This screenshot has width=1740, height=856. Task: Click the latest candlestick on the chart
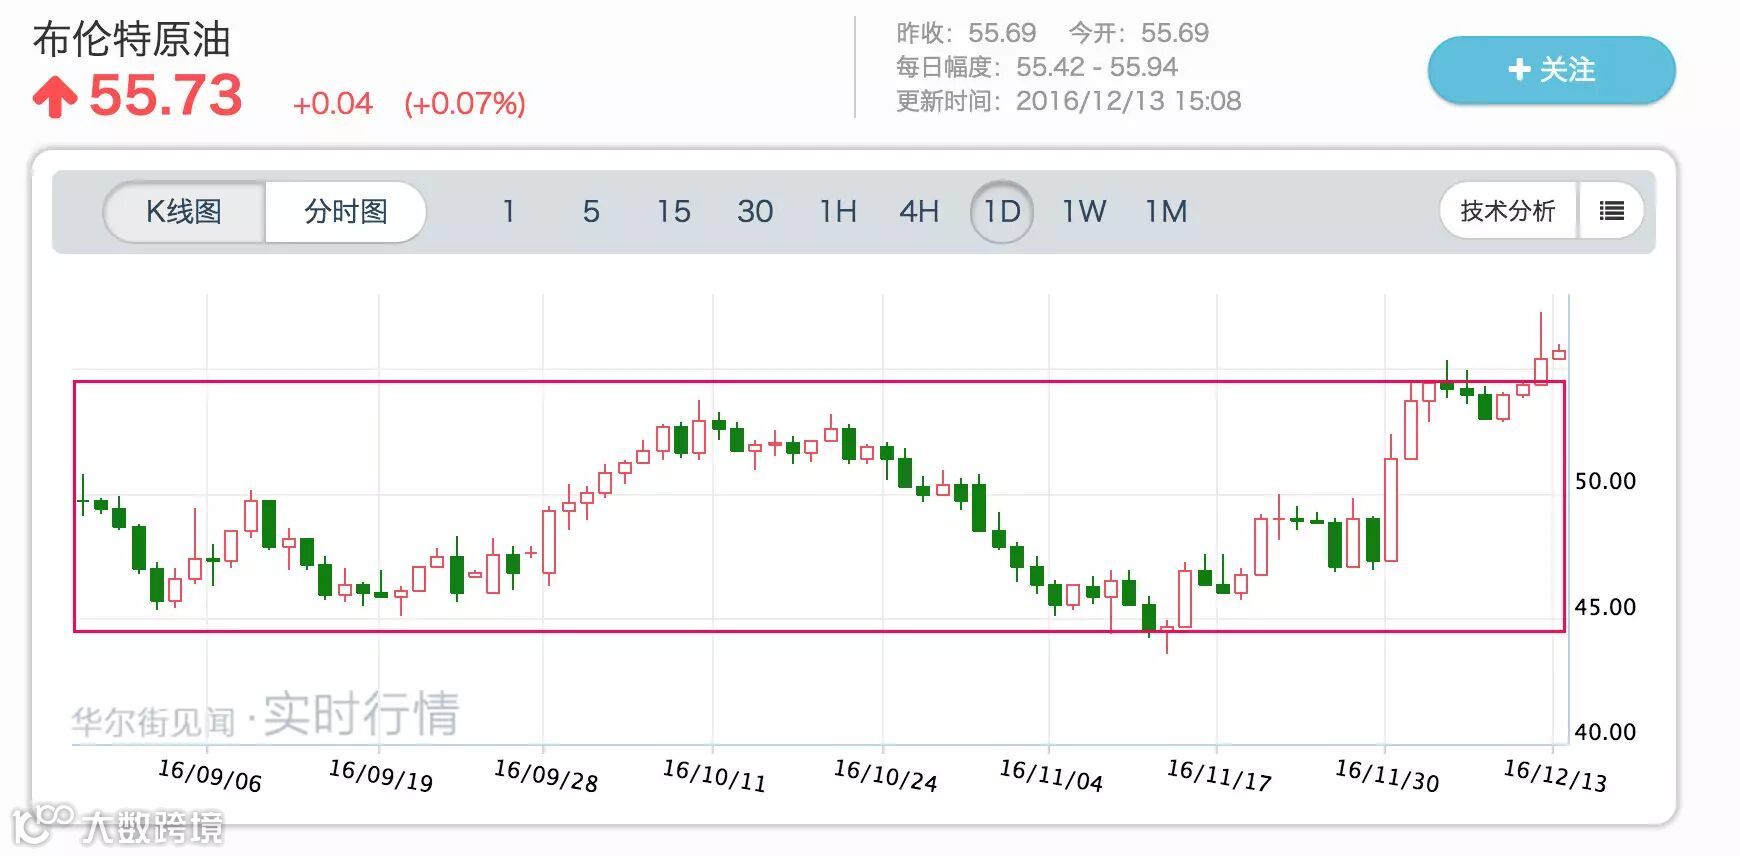pyautogui.click(x=1559, y=353)
